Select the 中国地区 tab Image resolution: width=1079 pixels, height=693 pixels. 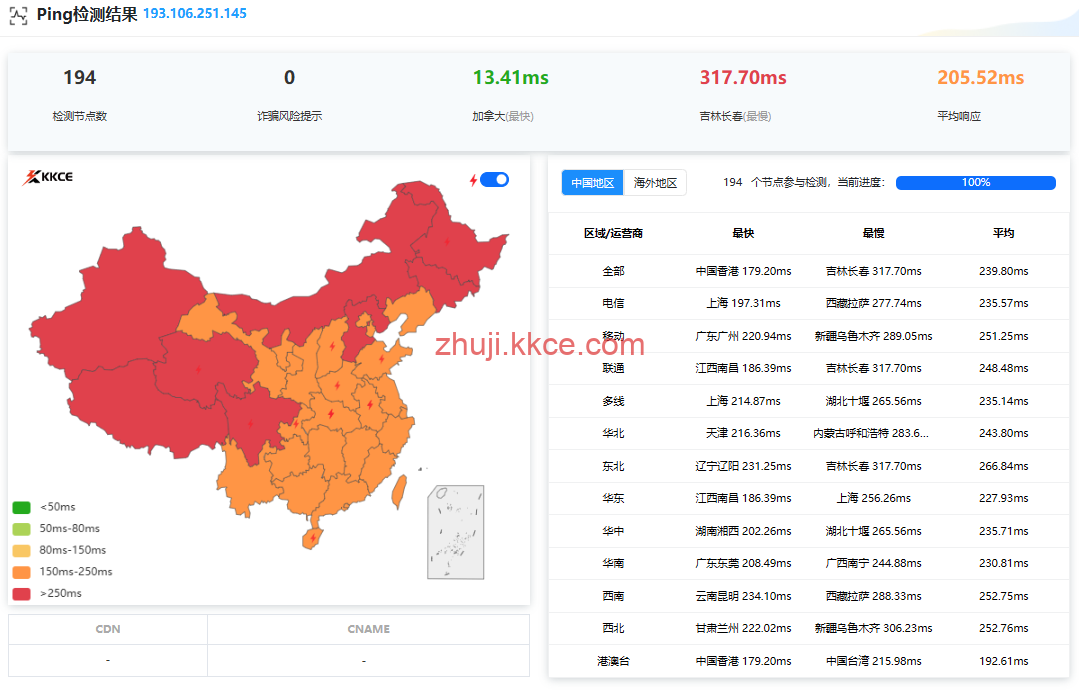tap(593, 183)
